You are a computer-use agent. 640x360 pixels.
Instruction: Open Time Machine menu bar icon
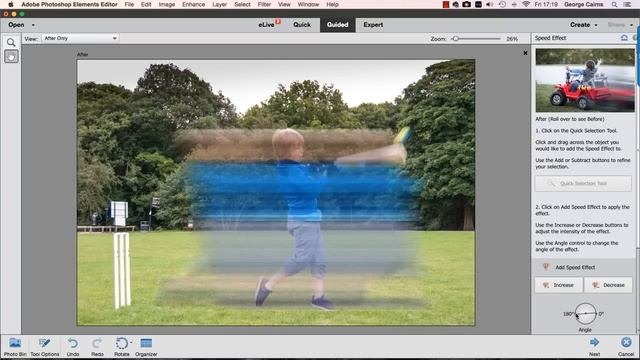tap(502, 4)
